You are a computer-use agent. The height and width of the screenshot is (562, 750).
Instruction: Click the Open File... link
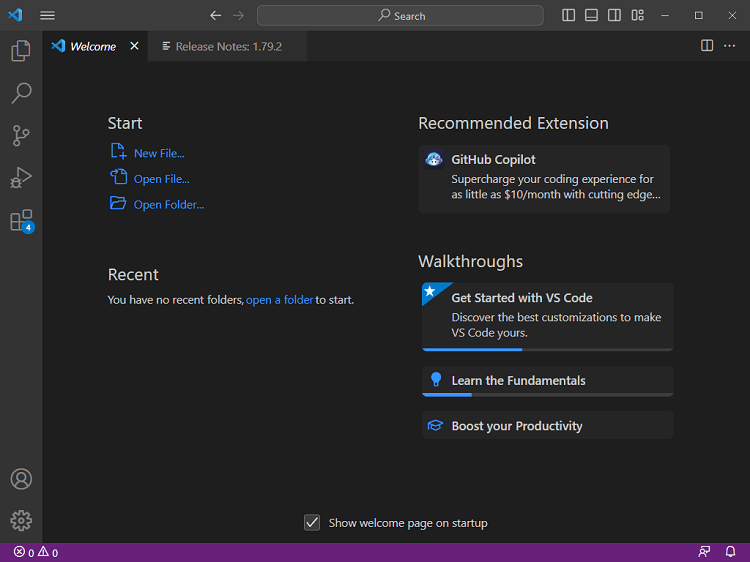pos(162,179)
